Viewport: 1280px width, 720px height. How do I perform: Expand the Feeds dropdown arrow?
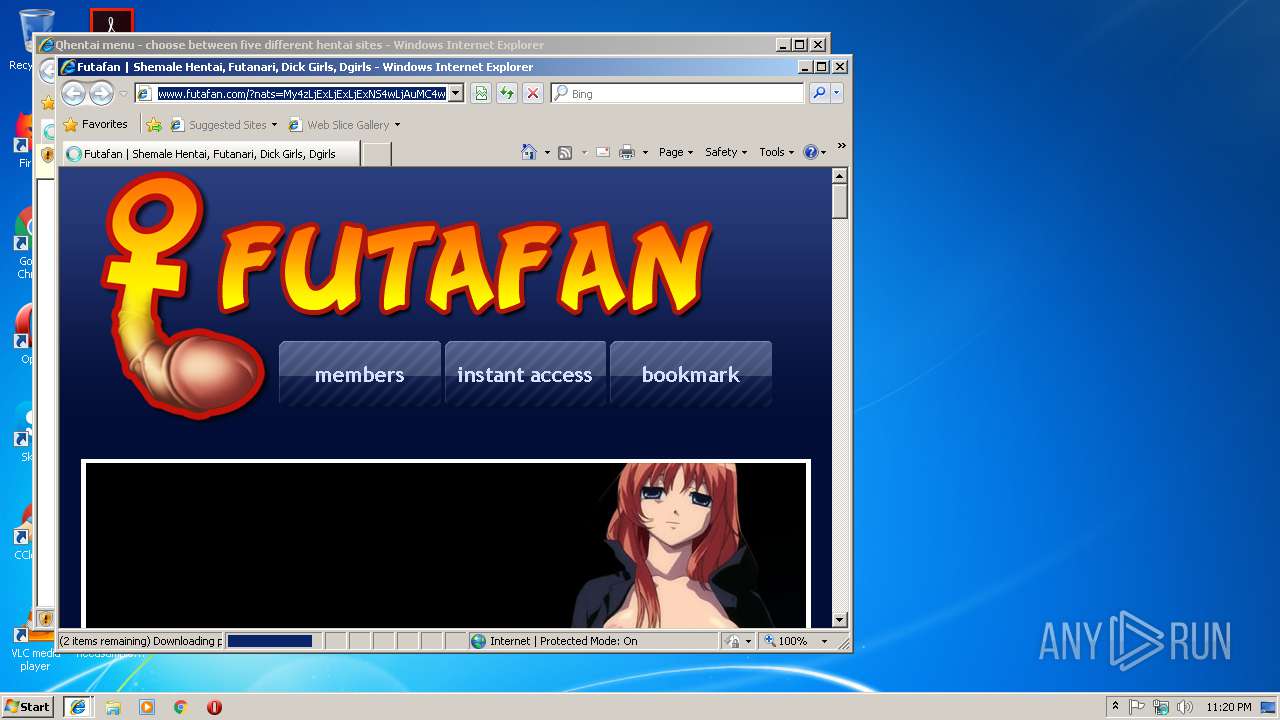coord(584,152)
